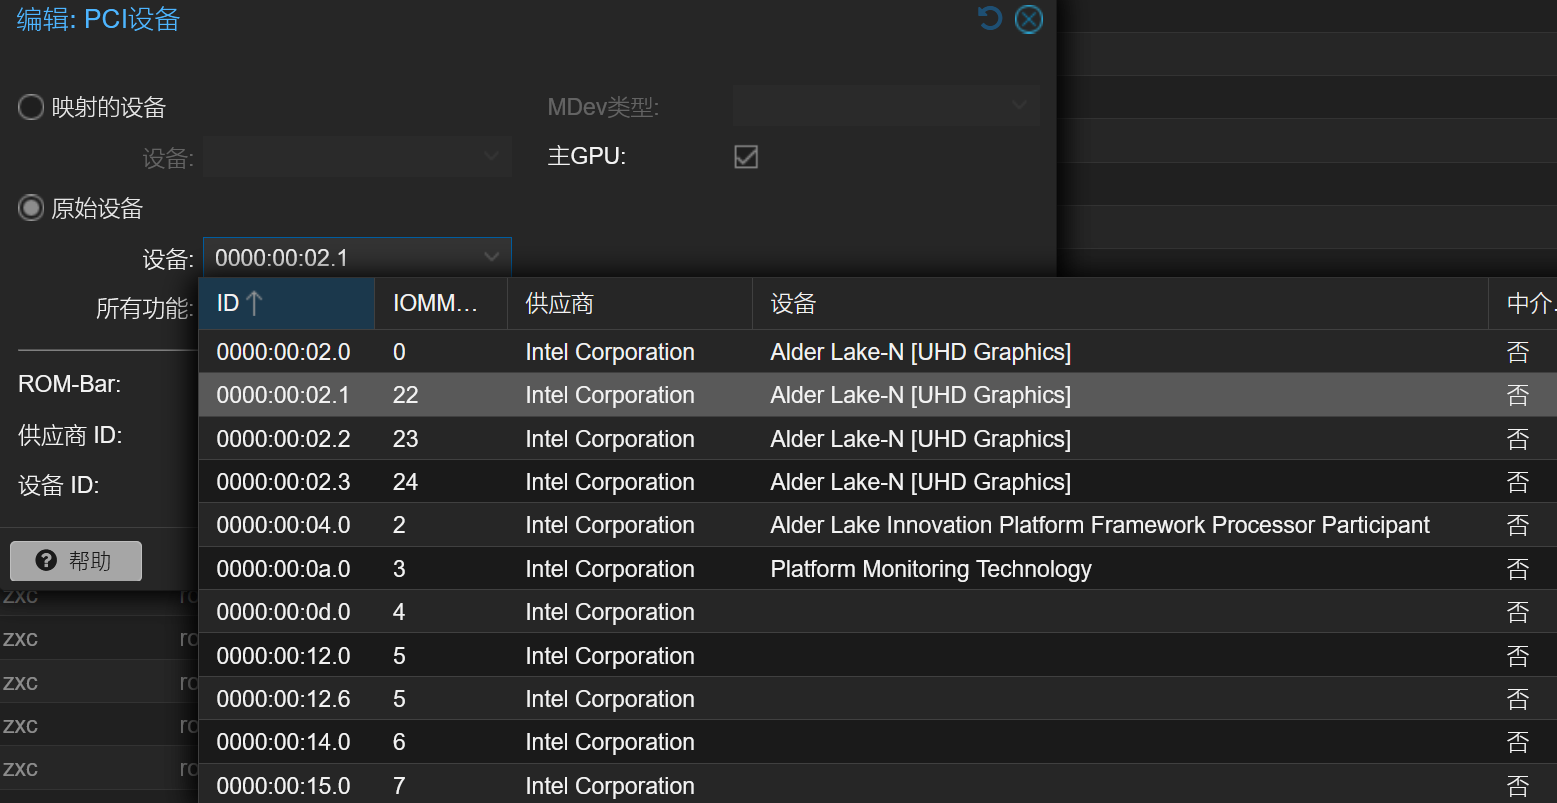The width and height of the screenshot is (1557, 803).
Task: Open the MDev类型 dropdown
Action: click(x=886, y=106)
